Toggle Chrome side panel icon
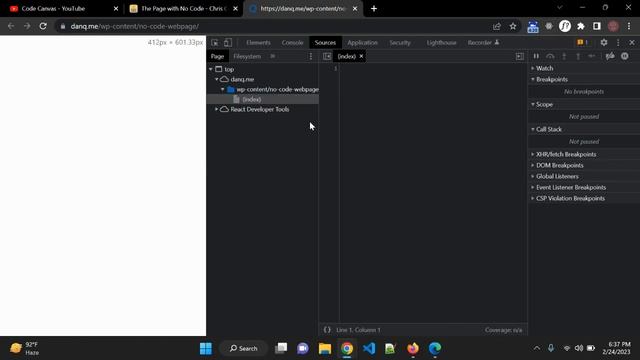 597,26
